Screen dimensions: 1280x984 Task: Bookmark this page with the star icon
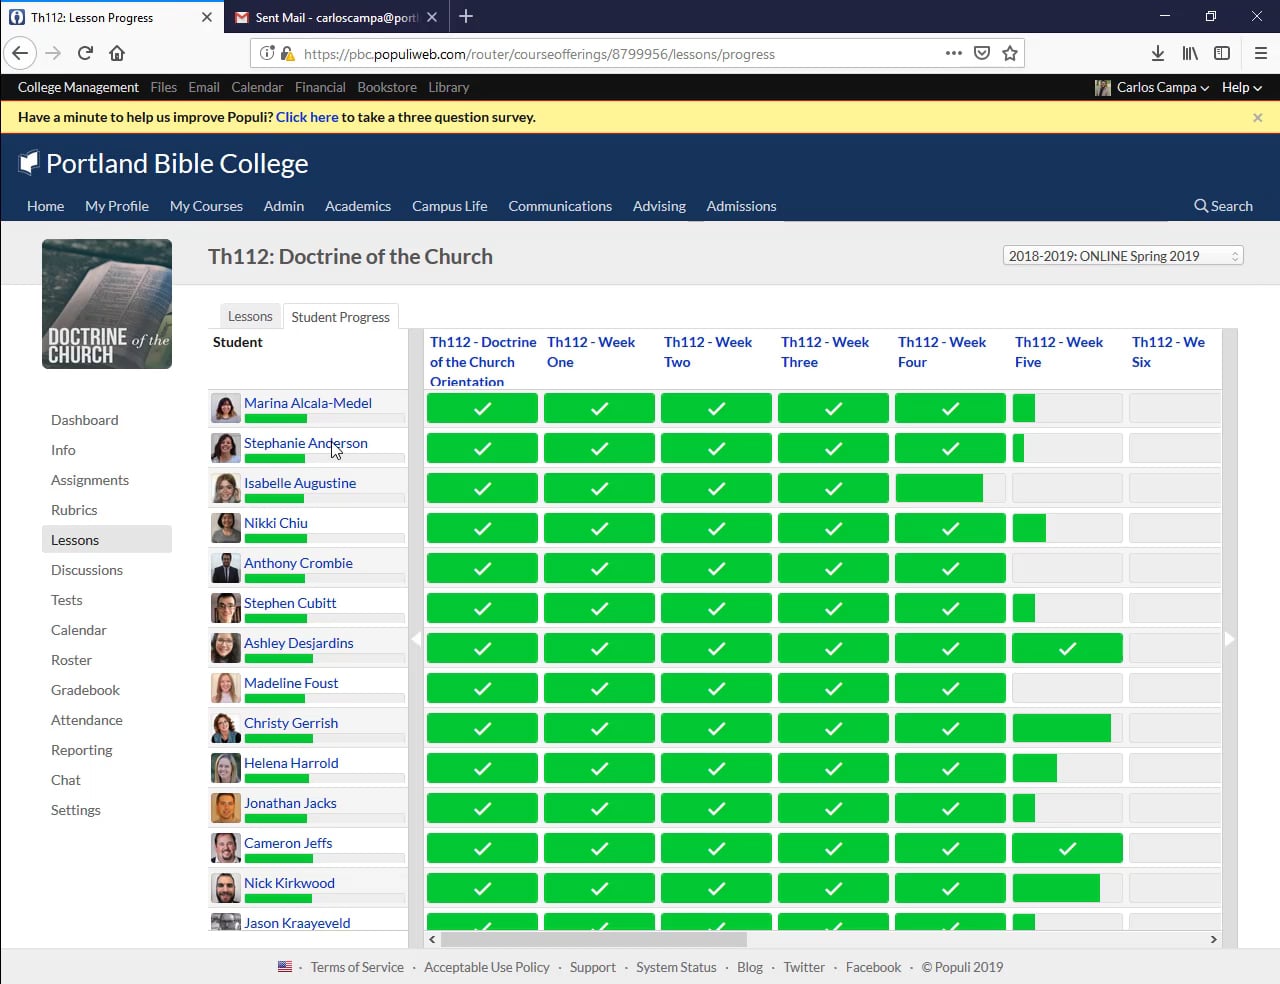tap(1010, 53)
